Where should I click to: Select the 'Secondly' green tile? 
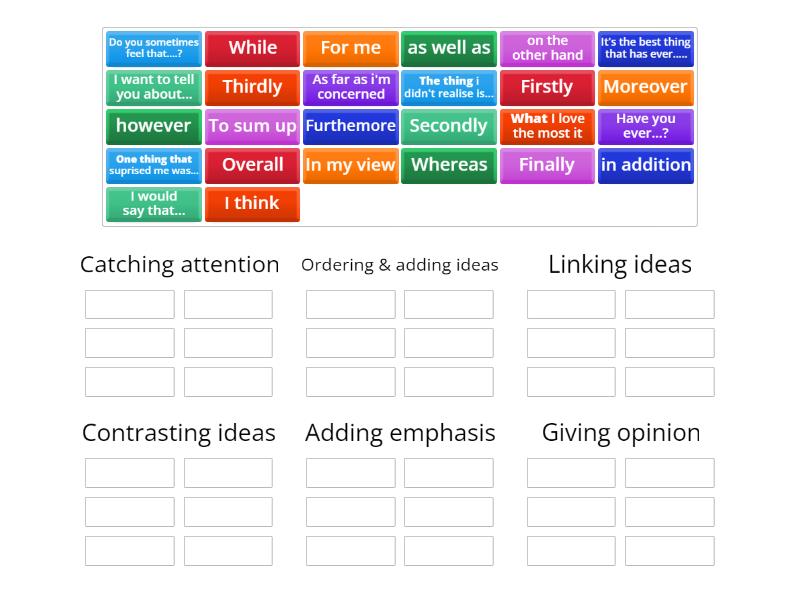coord(449,126)
